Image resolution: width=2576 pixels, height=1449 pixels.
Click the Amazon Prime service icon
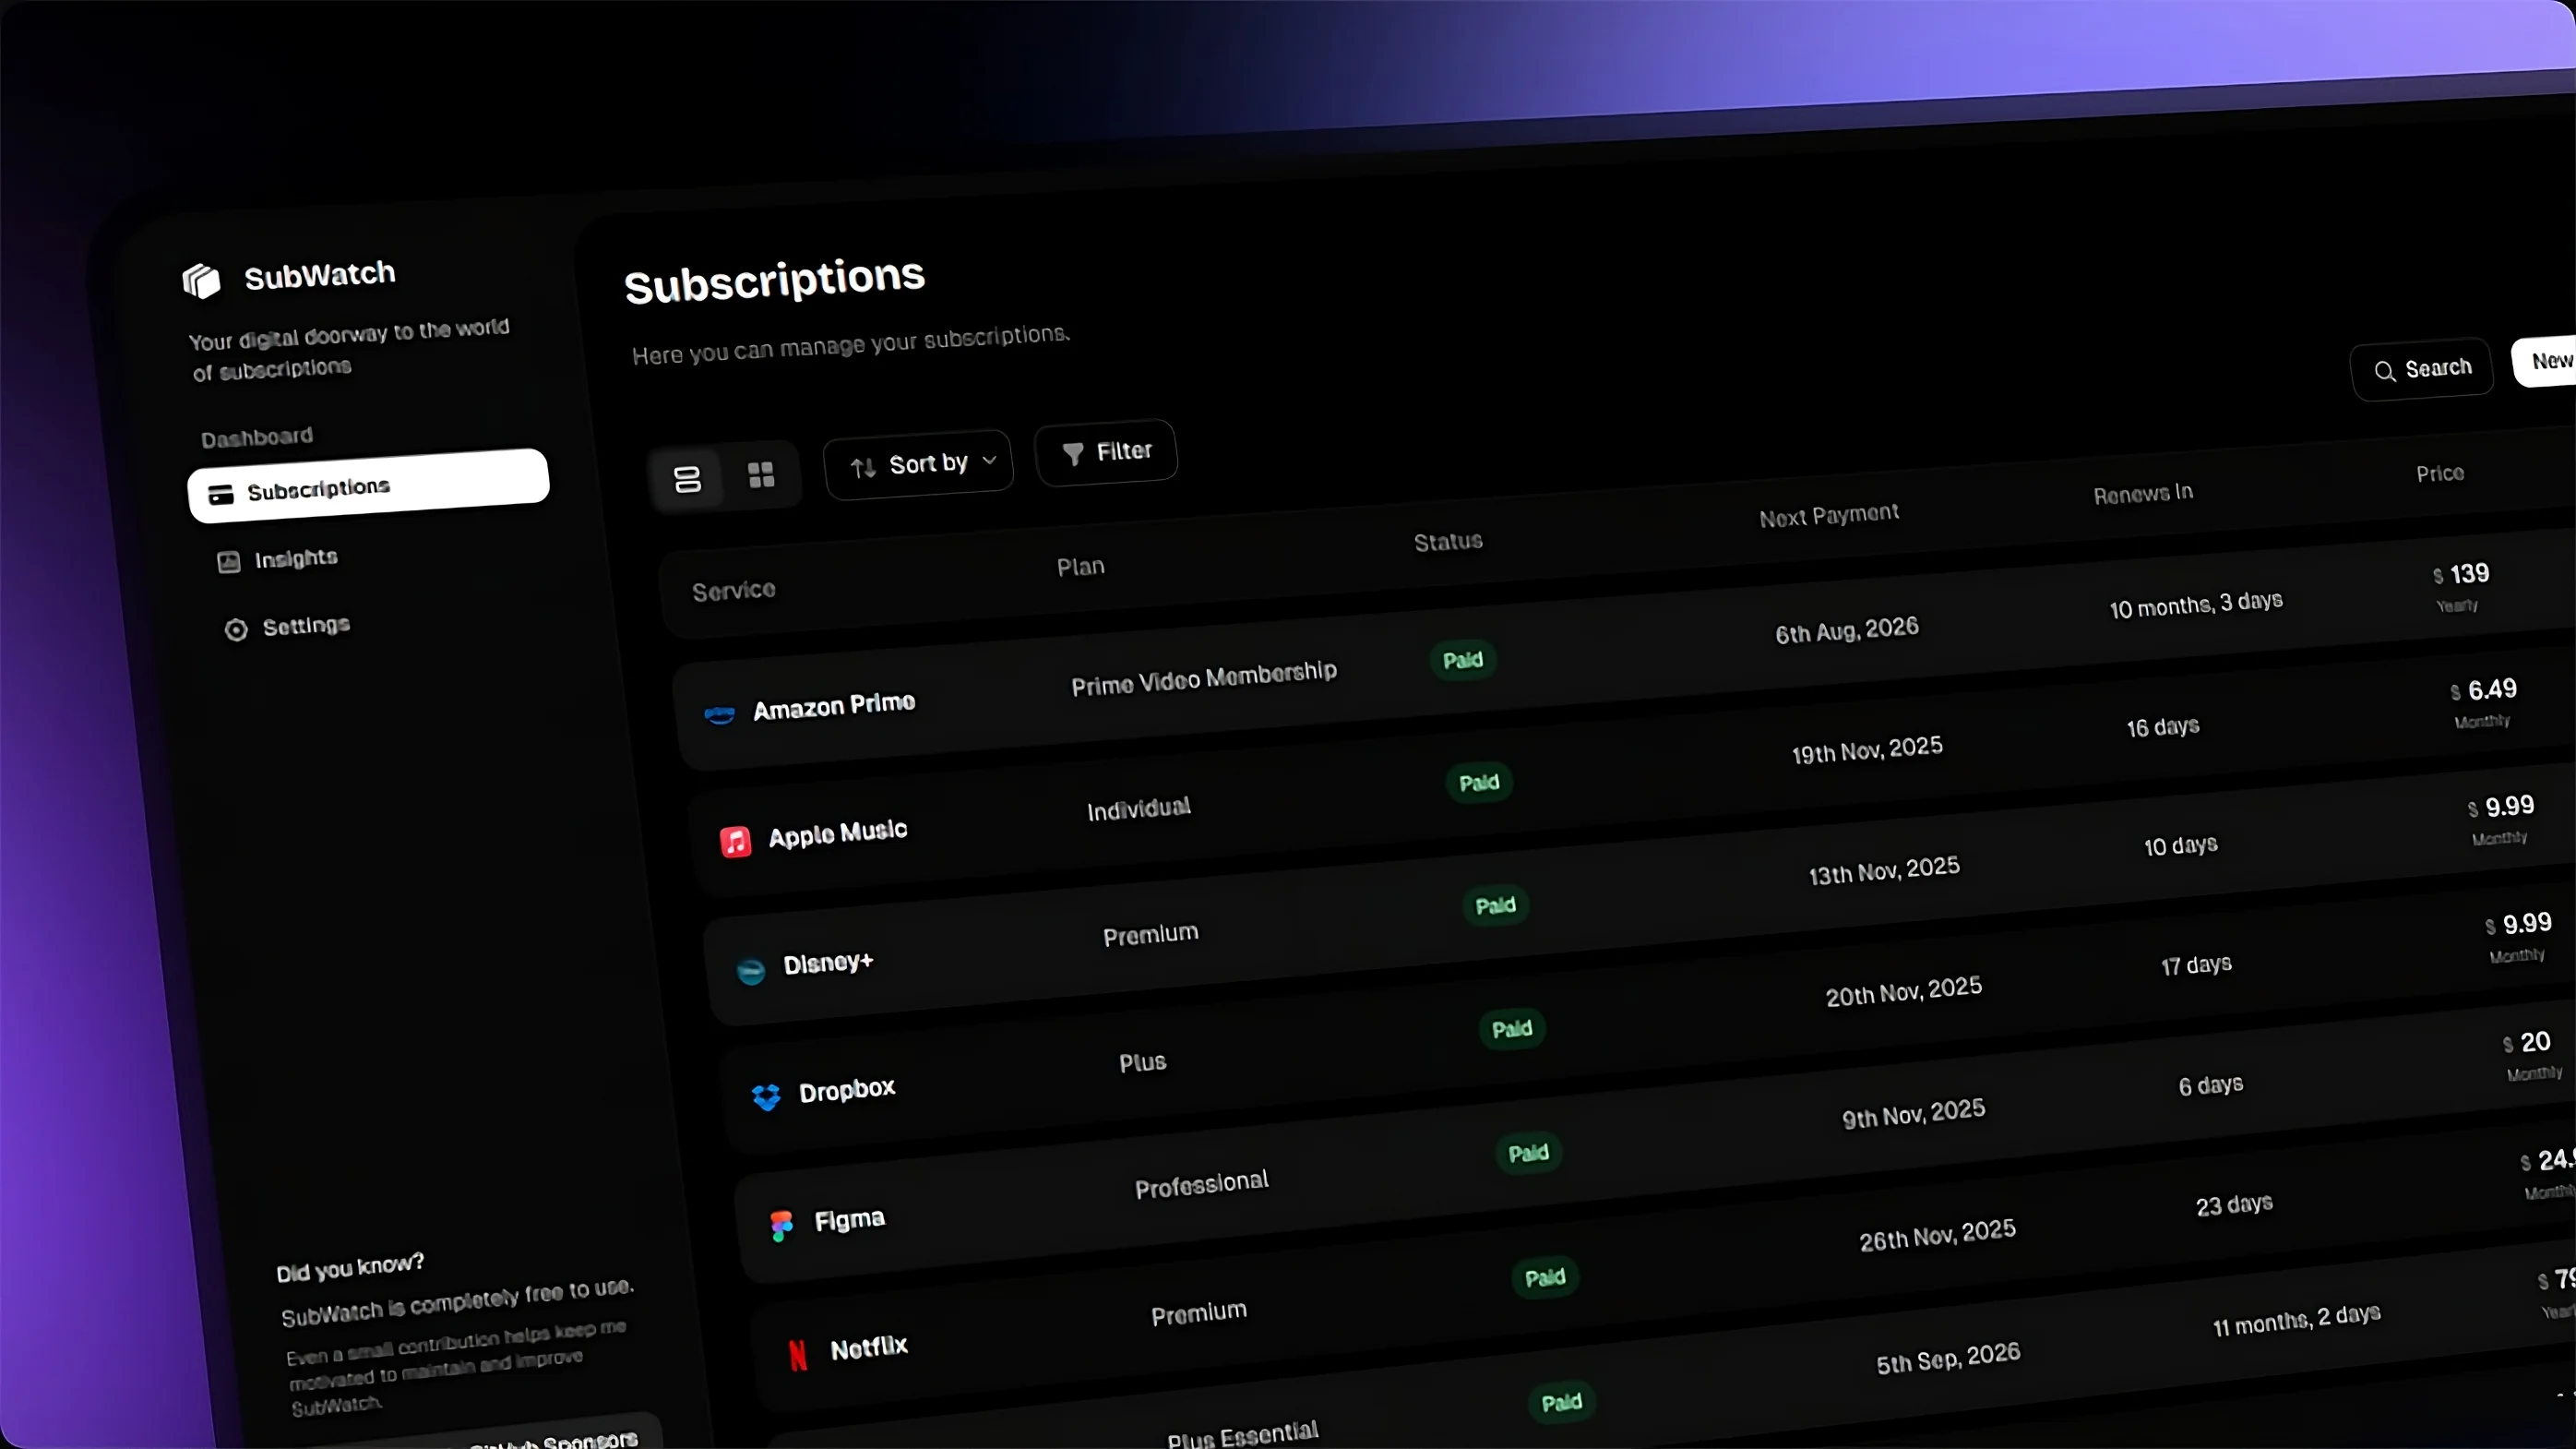pyautogui.click(x=719, y=714)
